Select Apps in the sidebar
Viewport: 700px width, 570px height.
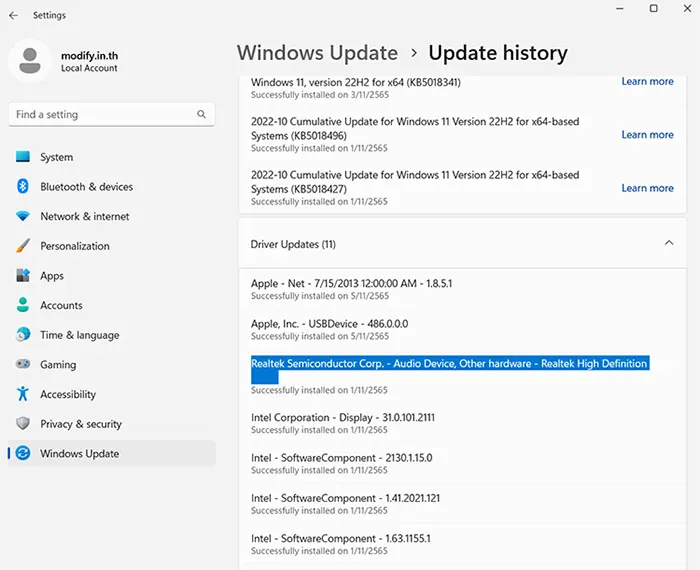(112, 275)
